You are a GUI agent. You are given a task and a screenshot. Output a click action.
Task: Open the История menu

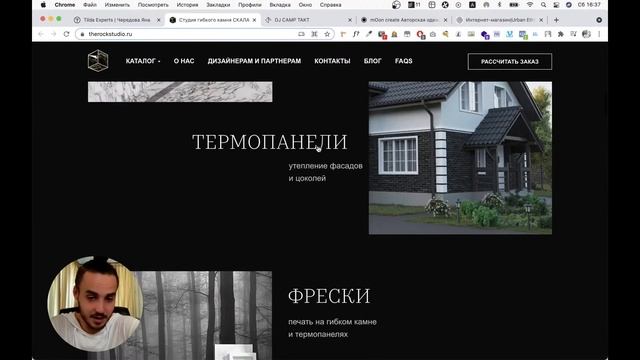pyautogui.click(x=187, y=5)
